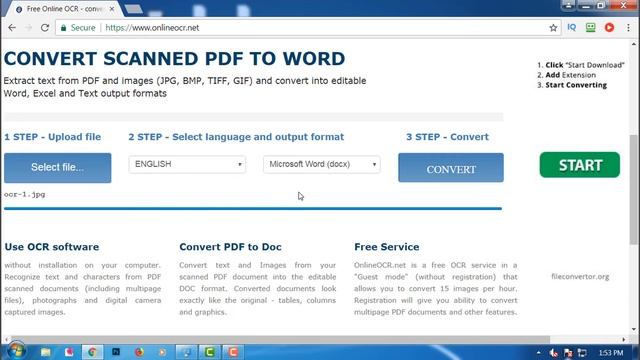Viewport: 640px width, 360px height.
Task: Switch to the Free Online OCR tab
Action: [63, 9]
